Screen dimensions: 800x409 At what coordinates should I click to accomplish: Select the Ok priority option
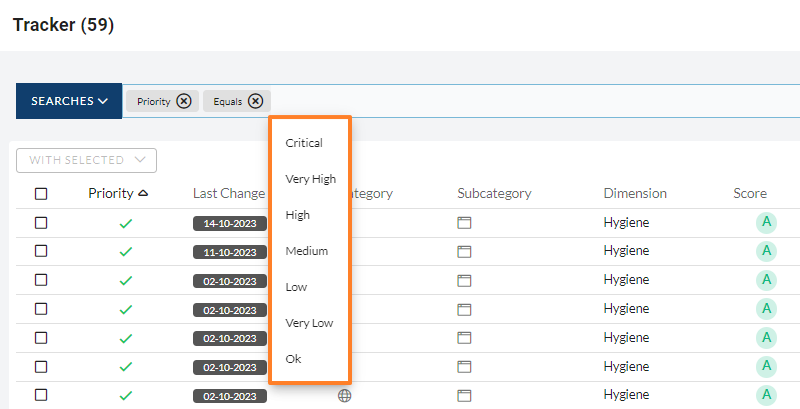[x=293, y=359]
